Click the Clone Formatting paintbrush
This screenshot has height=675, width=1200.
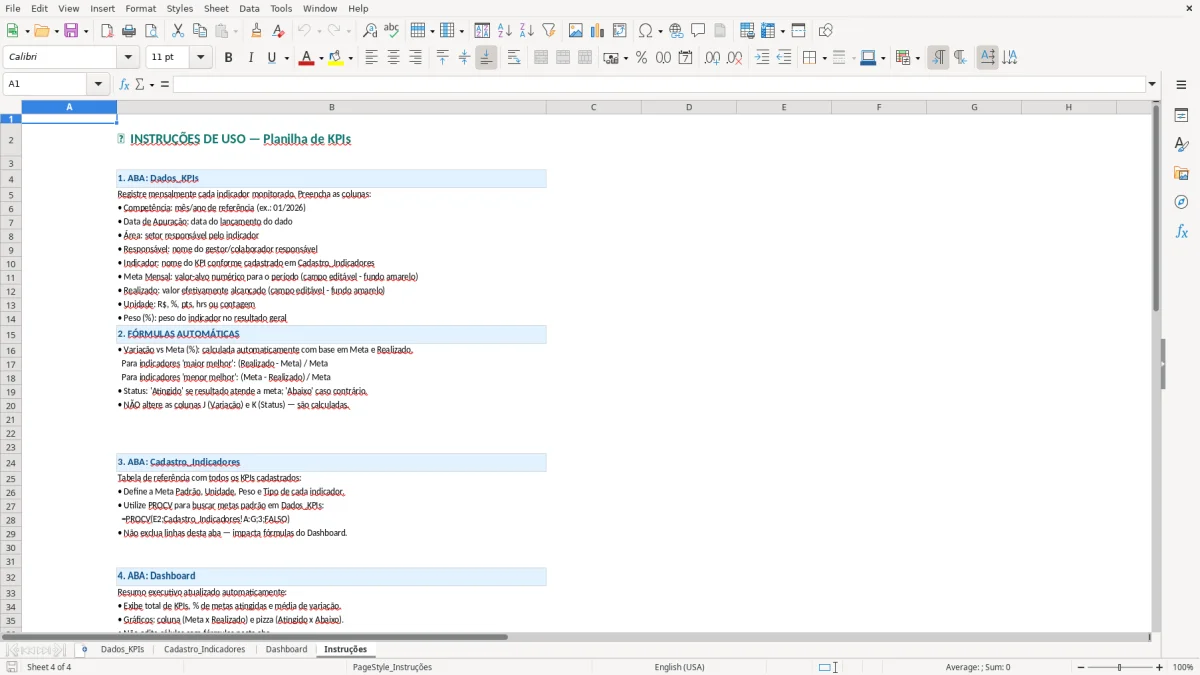click(x=257, y=31)
